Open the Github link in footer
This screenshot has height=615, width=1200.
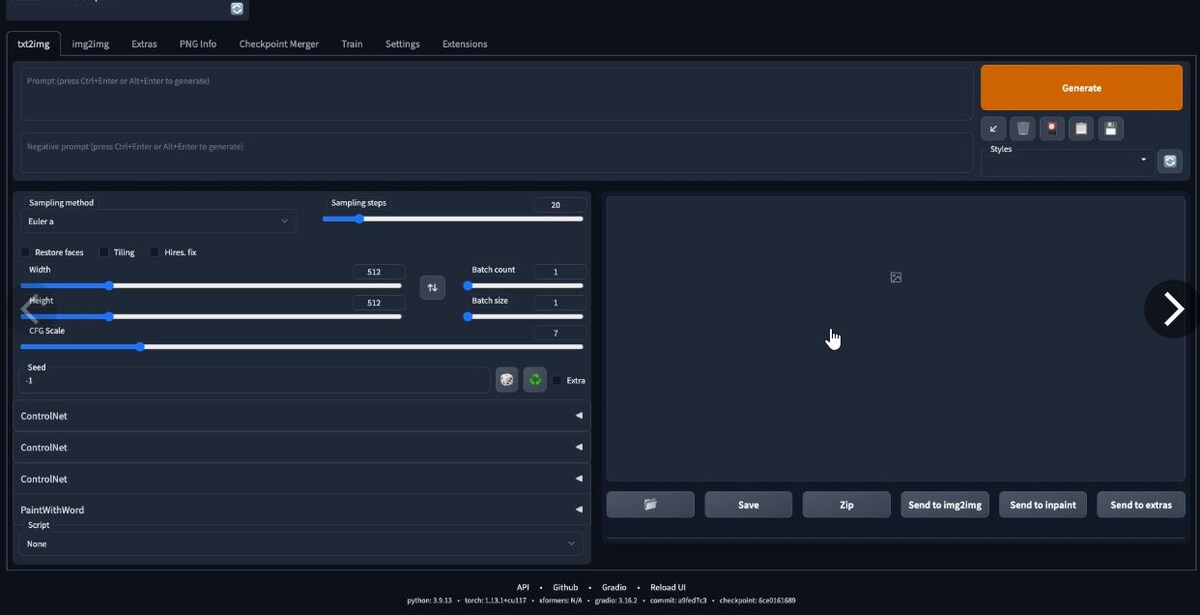565,587
